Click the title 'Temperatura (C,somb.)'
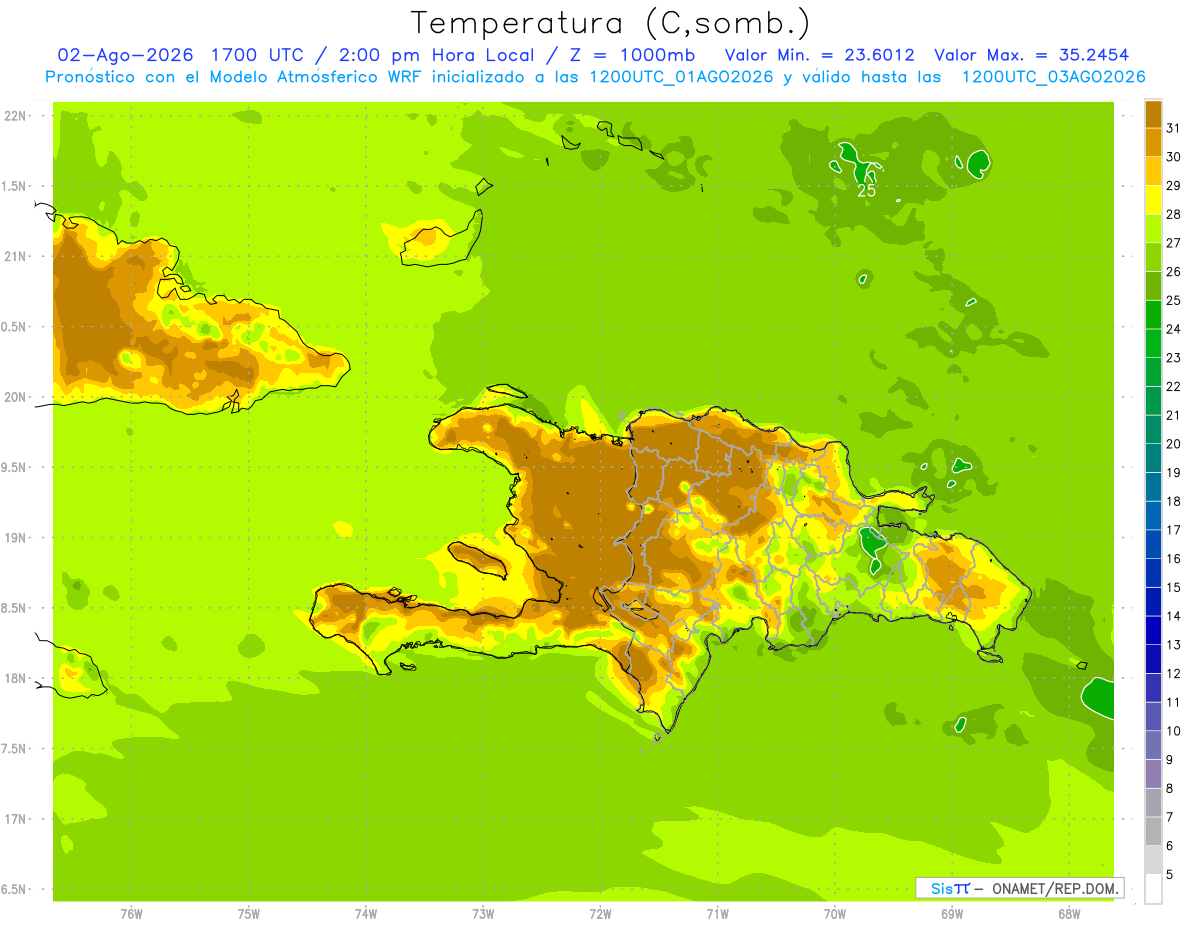This screenshot has height=927, width=1200. [612, 23]
